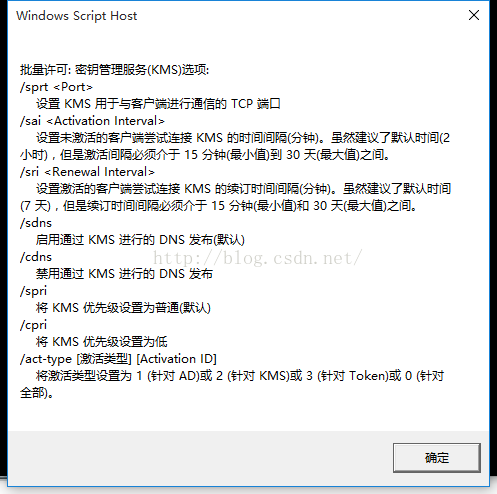Click the 7 天 renewal interval description line
497x494 pixels.
pyautogui.click(x=218, y=206)
